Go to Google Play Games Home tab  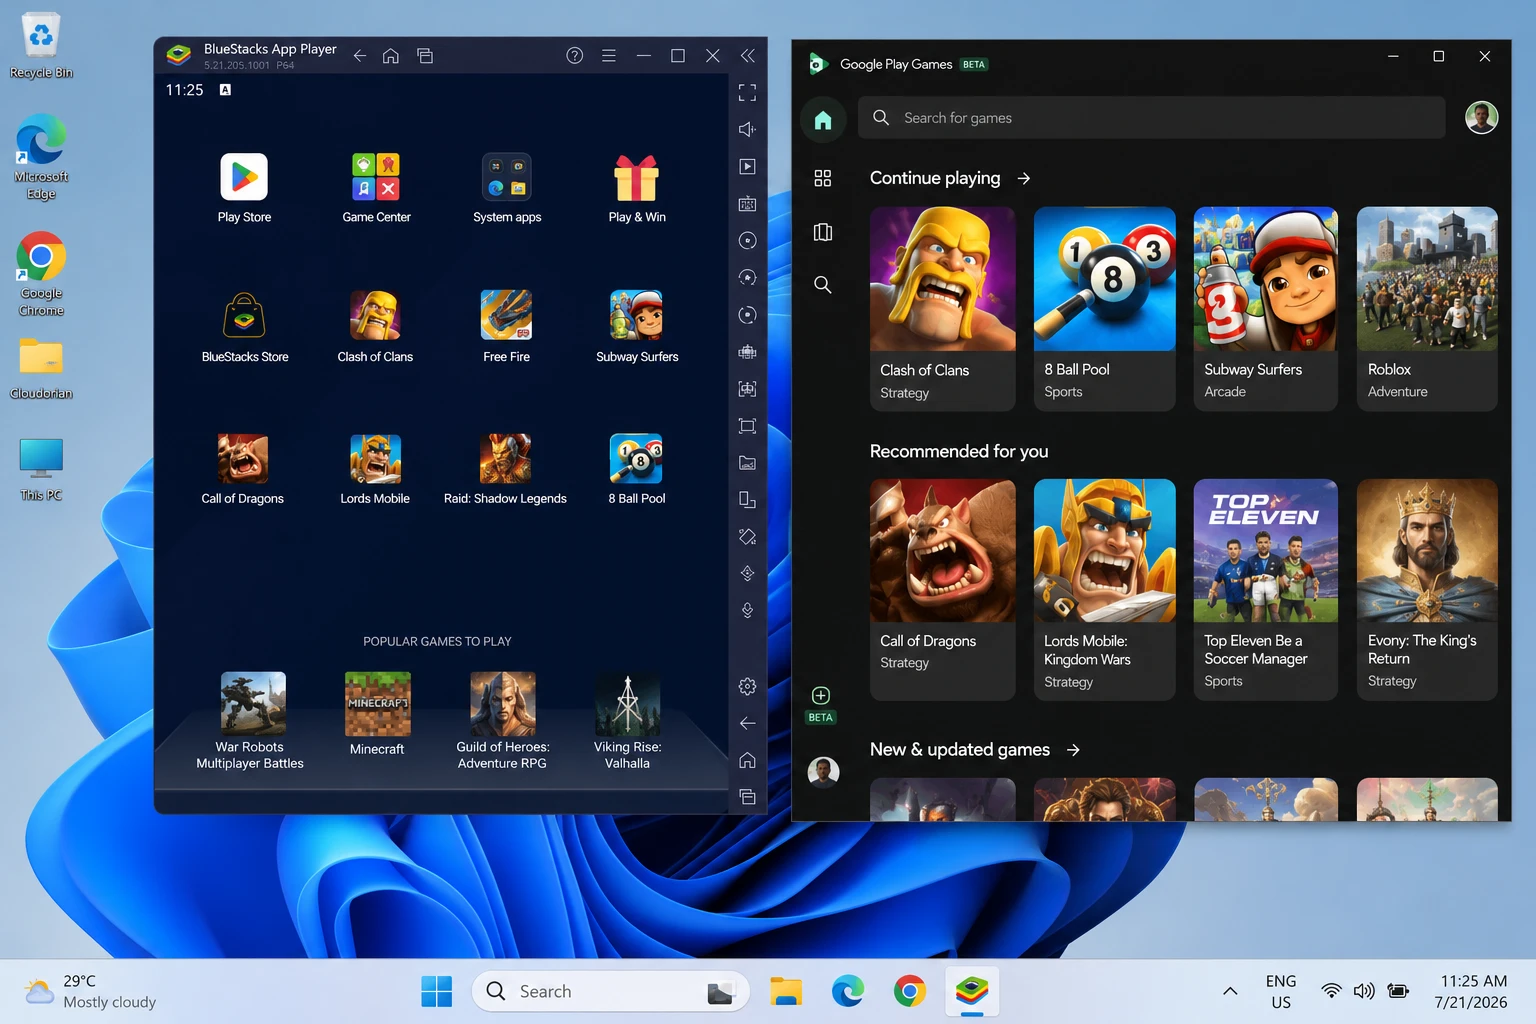click(823, 121)
